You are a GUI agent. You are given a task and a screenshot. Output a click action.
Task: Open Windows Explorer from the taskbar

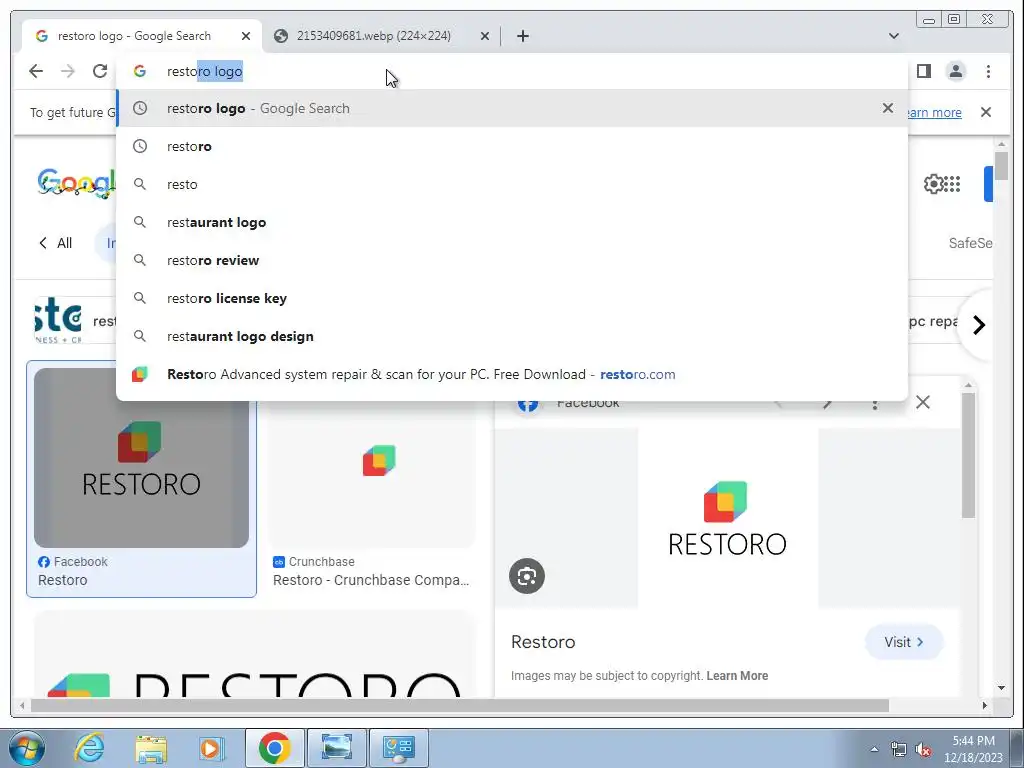(151, 748)
